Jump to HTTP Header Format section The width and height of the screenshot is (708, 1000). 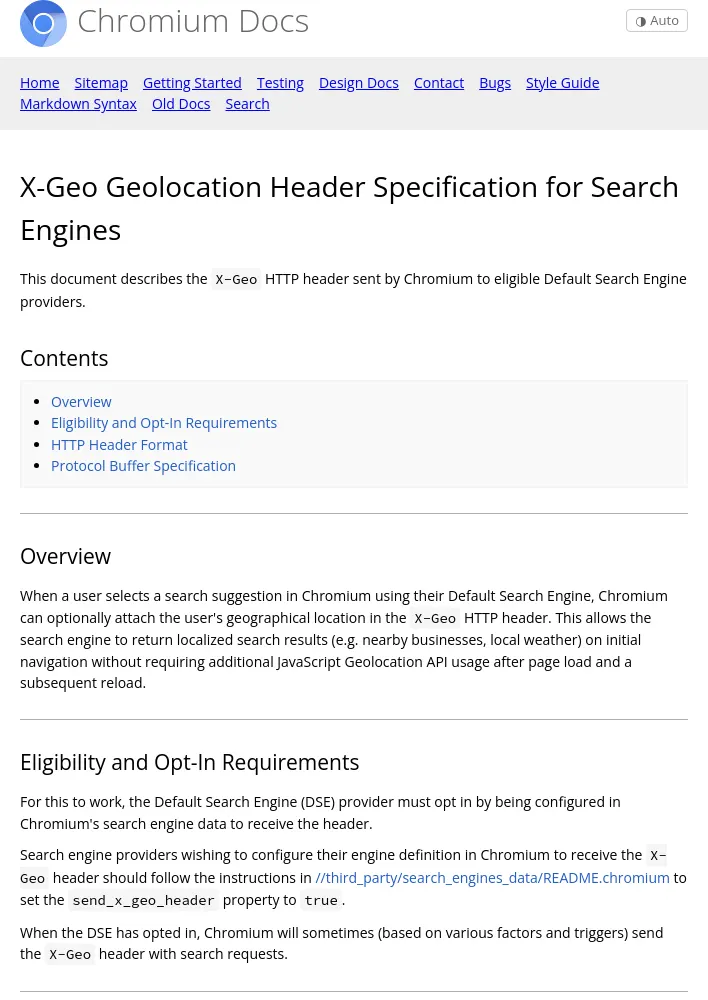(x=119, y=445)
